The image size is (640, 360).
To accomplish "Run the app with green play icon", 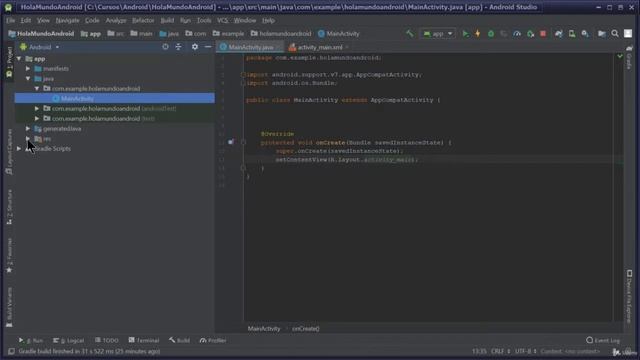I will [465, 34].
